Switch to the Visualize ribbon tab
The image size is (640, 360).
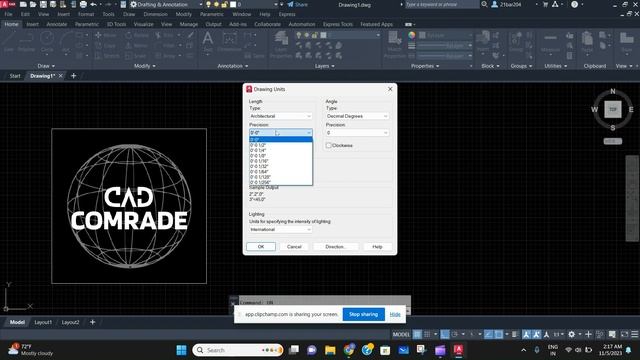(144, 24)
